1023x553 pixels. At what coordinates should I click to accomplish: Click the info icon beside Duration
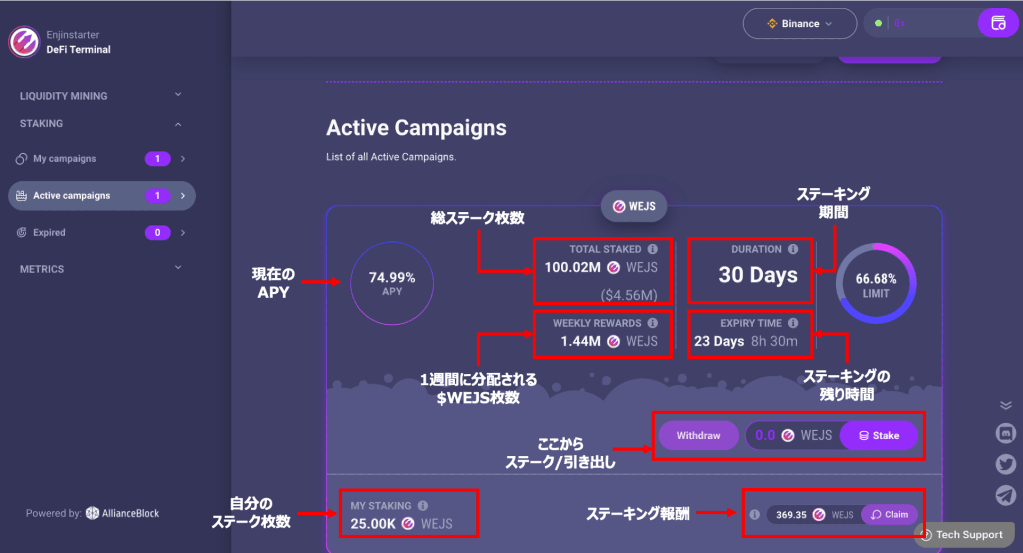pyautogui.click(x=793, y=249)
